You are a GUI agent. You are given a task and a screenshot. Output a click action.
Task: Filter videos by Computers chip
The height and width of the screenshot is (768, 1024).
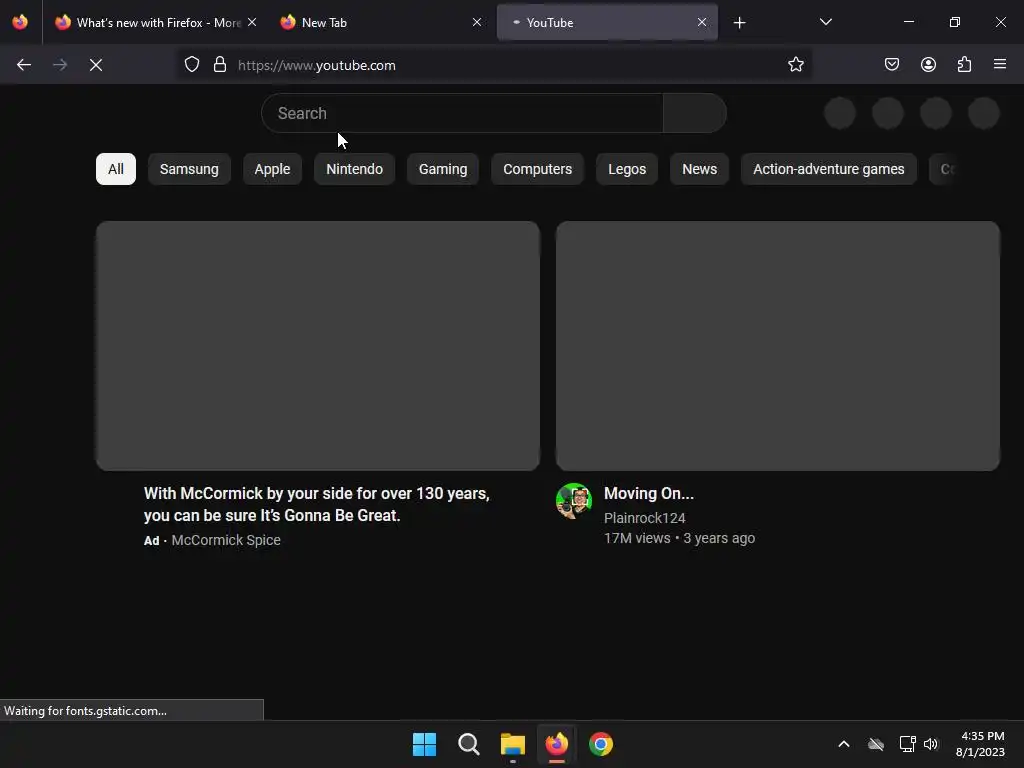click(537, 169)
